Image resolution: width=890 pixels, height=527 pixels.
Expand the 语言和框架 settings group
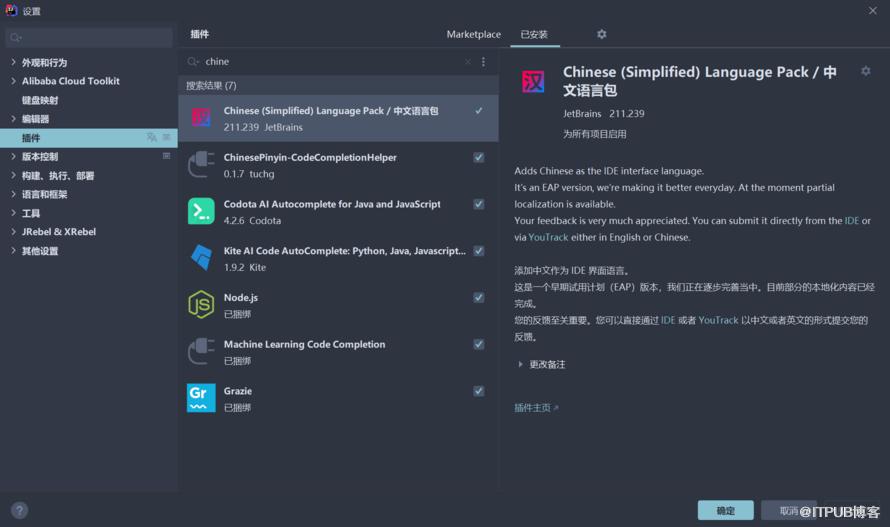click(13, 194)
